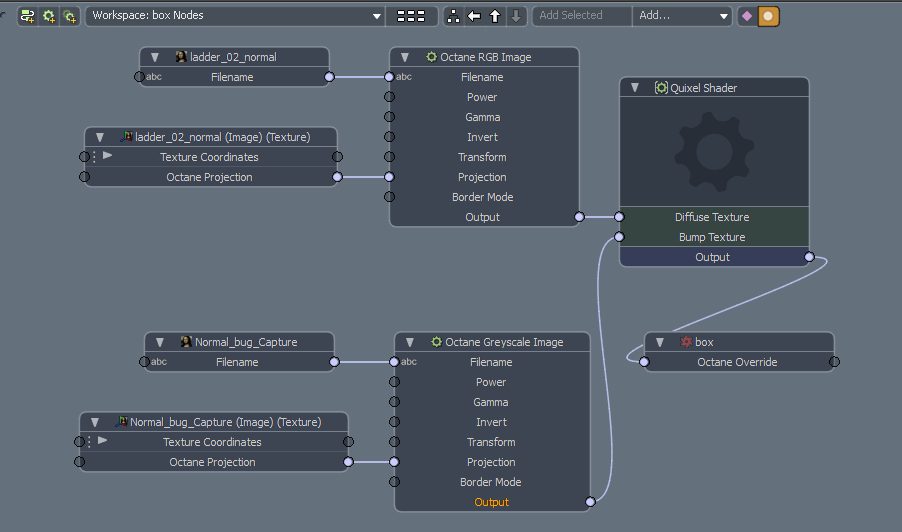Expand Texture Coordinates on Normal_bug_Capture texture node
This screenshot has height=532, width=902.
[x=102, y=441]
